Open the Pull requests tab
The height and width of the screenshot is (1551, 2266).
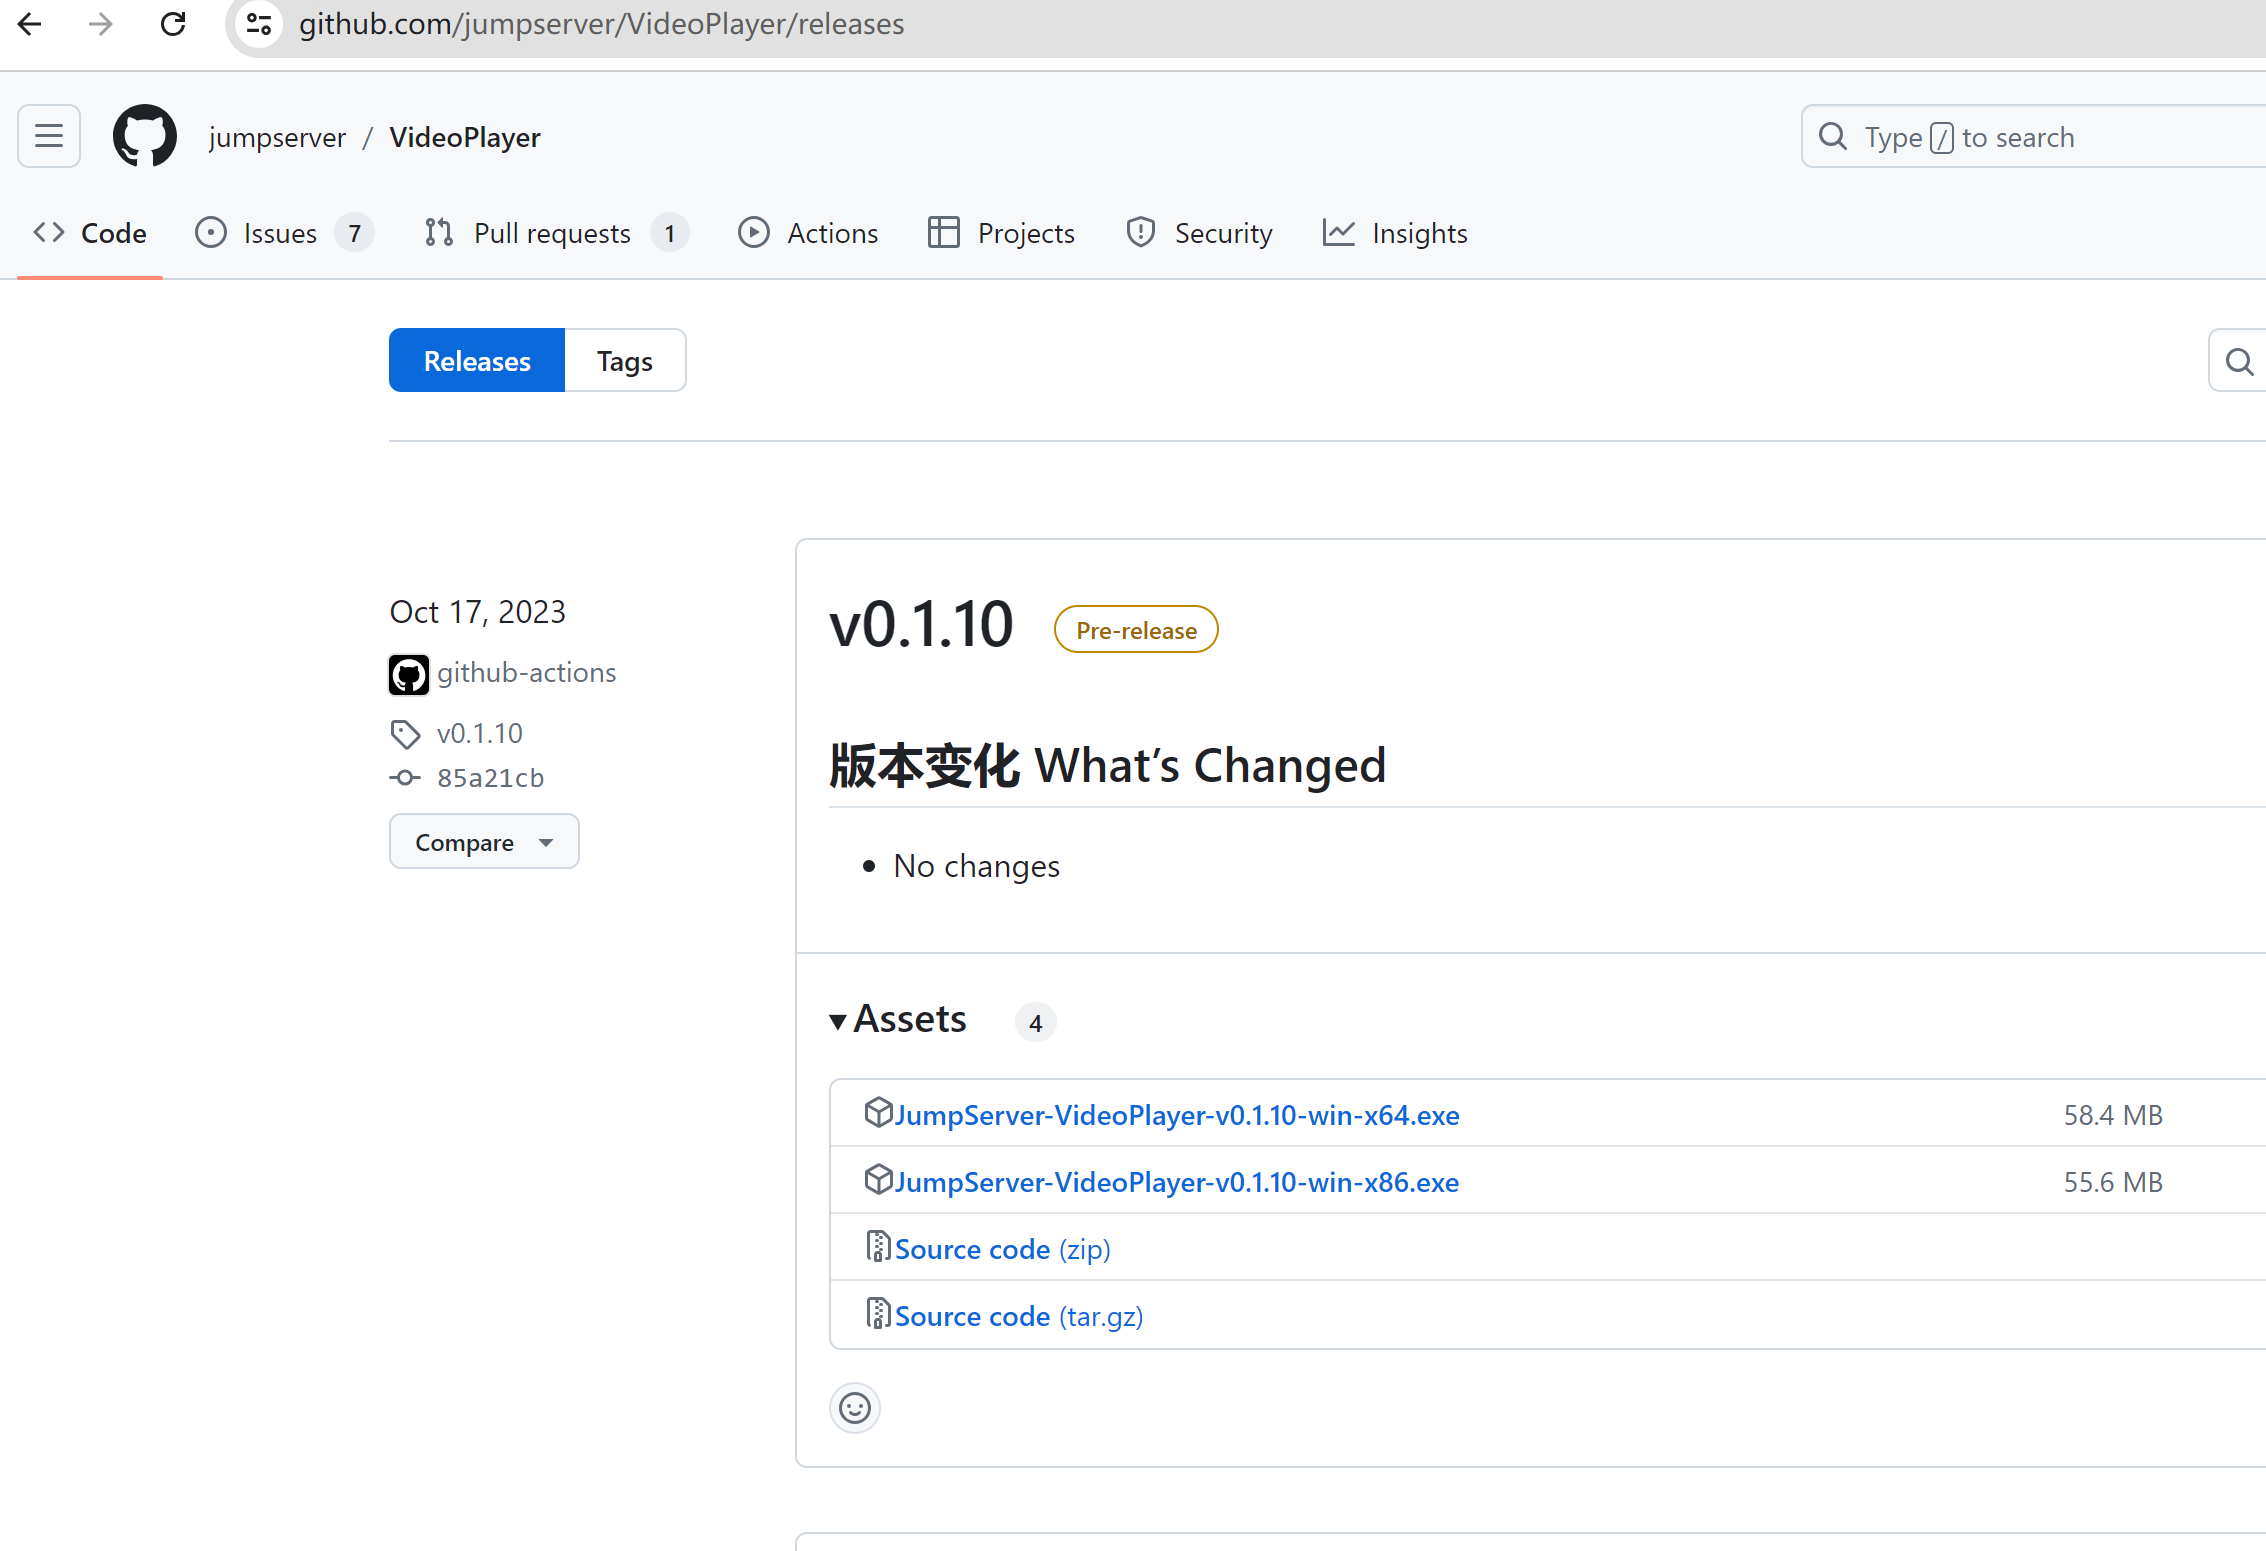pos(552,233)
